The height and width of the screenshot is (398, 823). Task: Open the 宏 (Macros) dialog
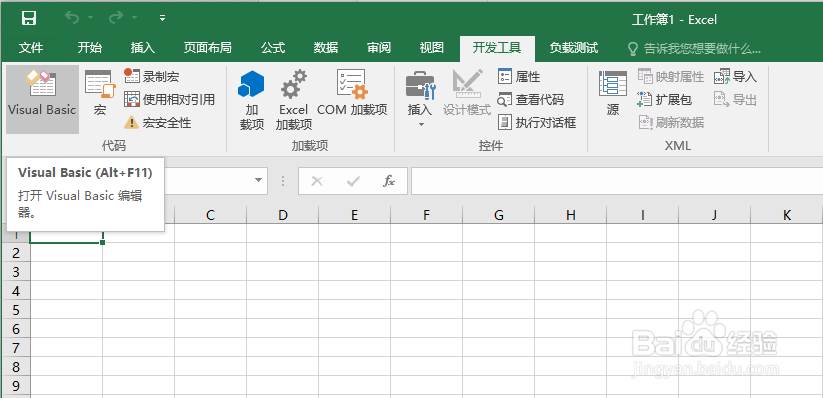point(100,93)
